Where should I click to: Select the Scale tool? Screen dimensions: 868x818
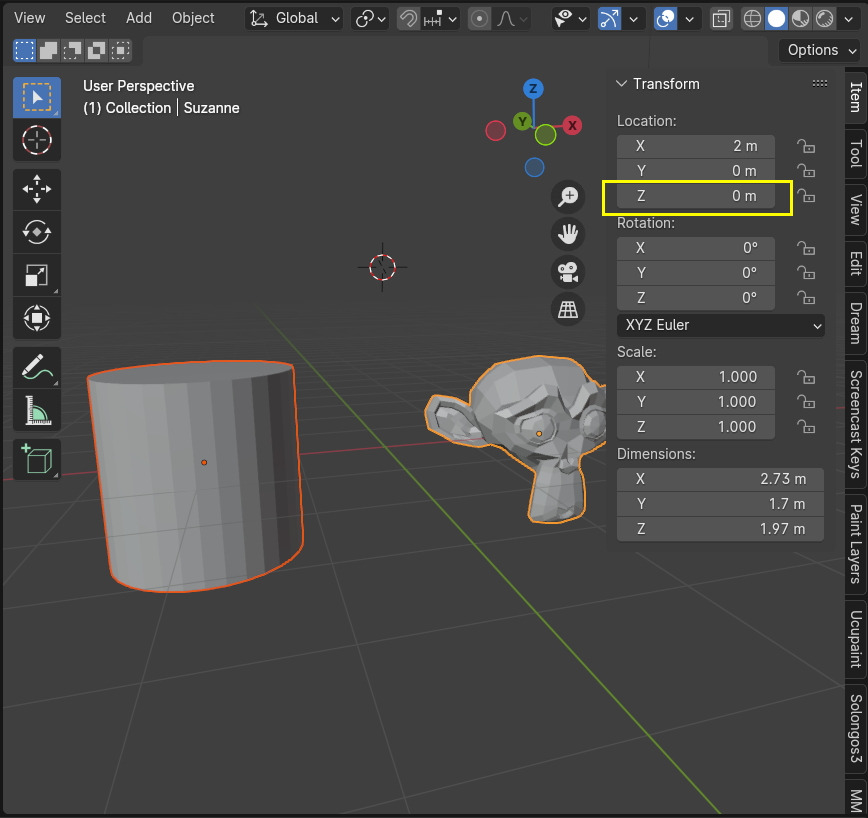tap(37, 275)
